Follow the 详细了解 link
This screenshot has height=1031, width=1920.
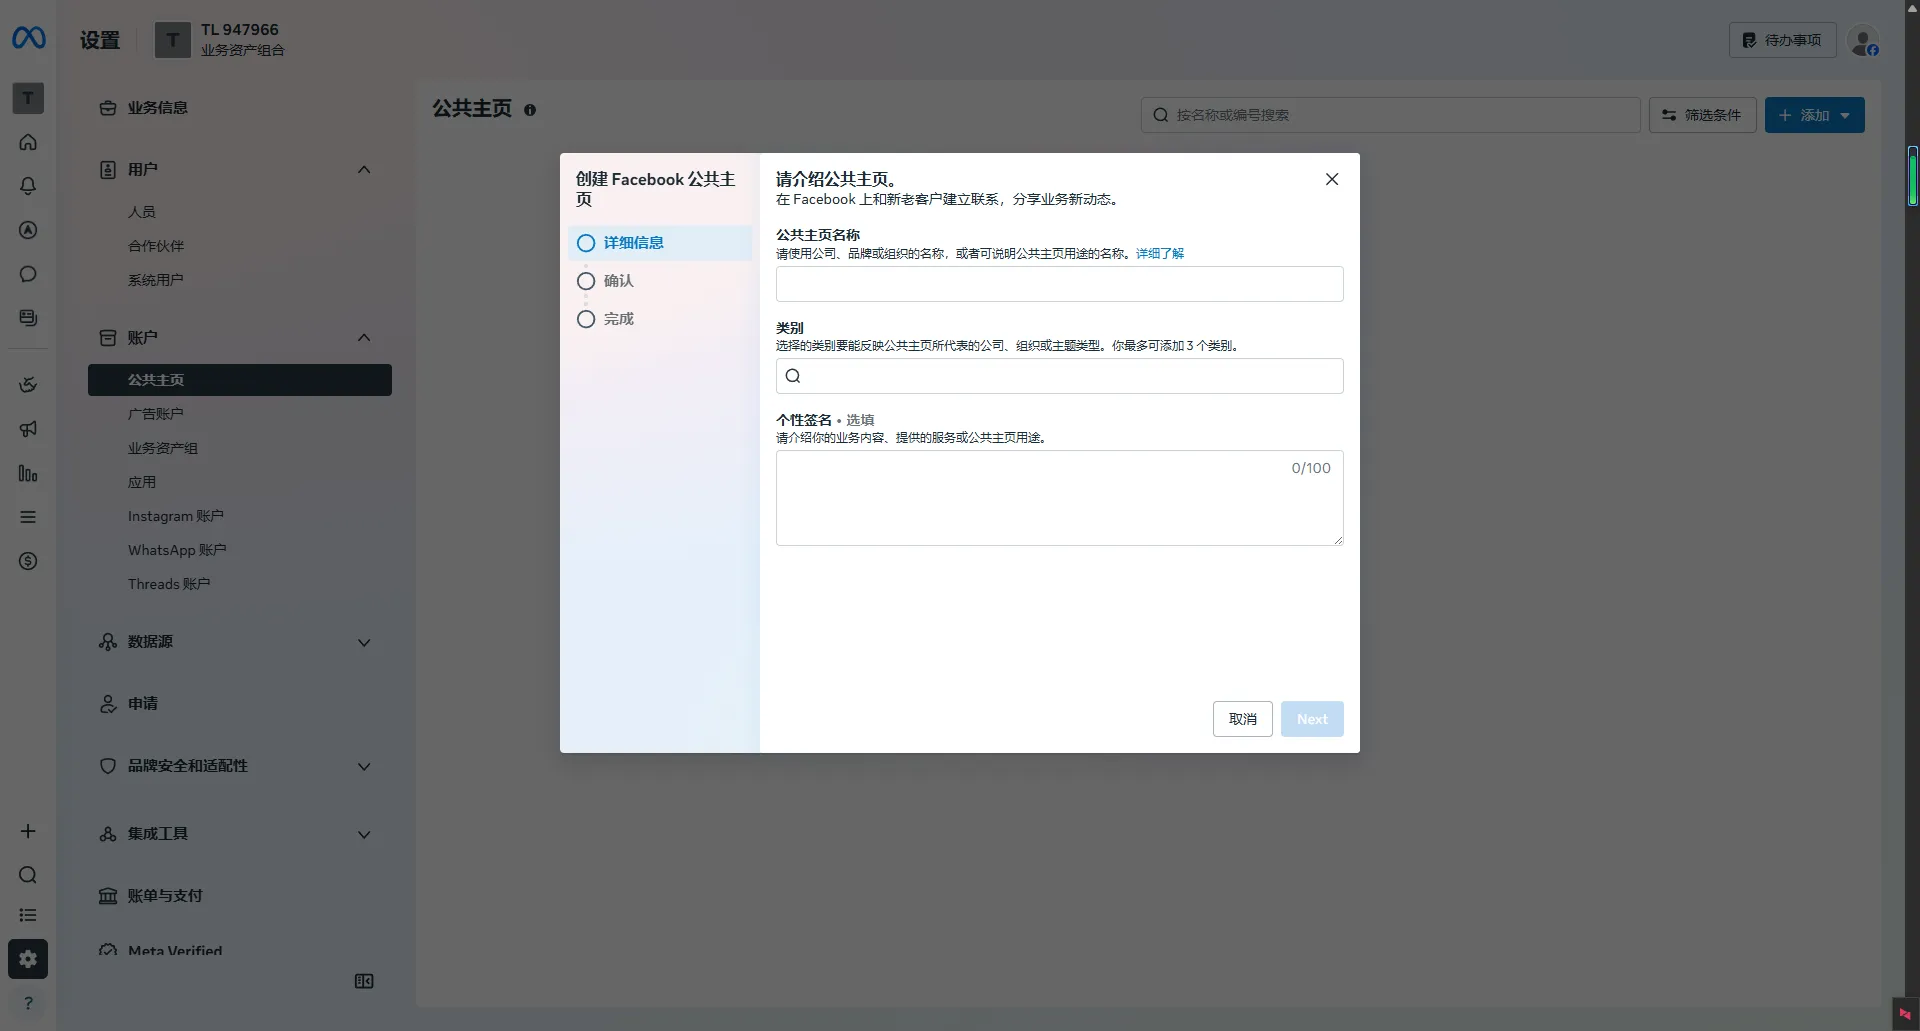point(1160,254)
